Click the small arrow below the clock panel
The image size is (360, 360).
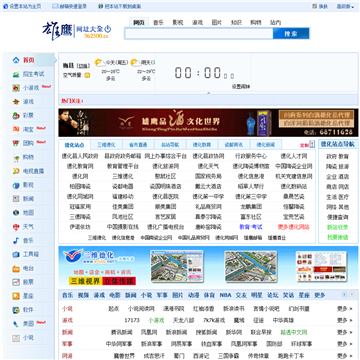click(209, 93)
